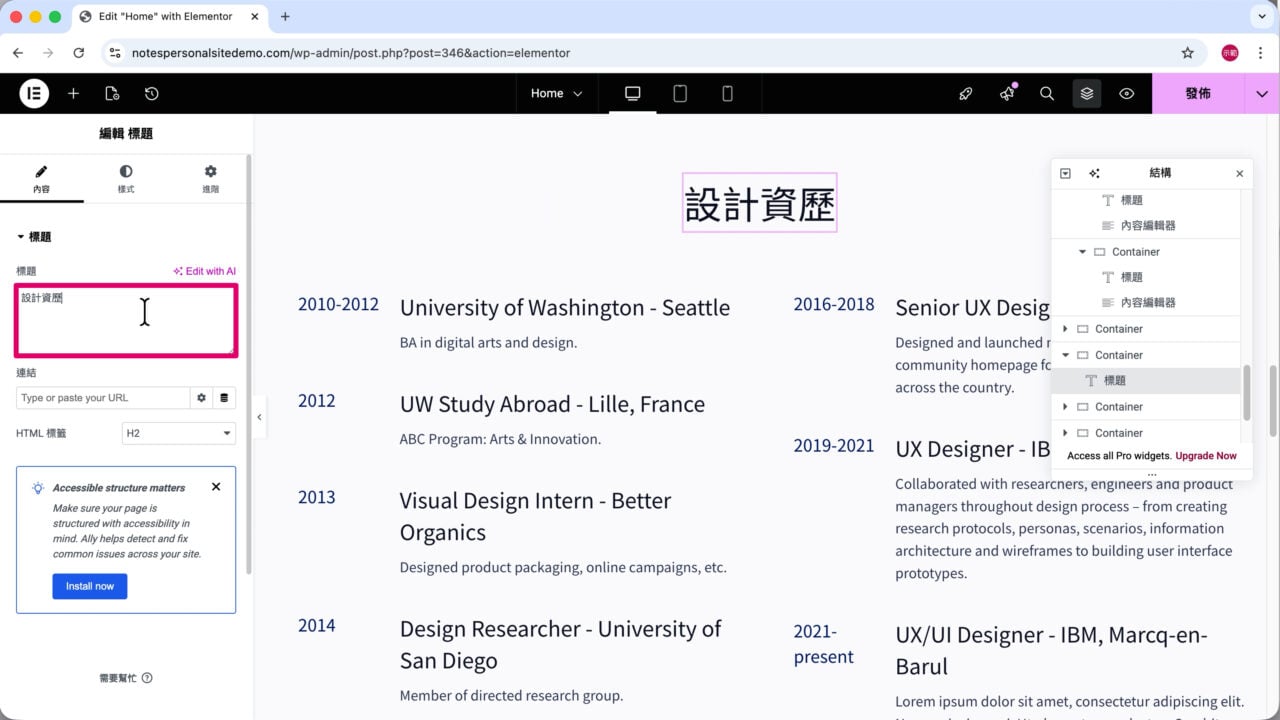This screenshot has height=720, width=1280.
Task: Click the rocket launch icon
Action: [x=965, y=93]
